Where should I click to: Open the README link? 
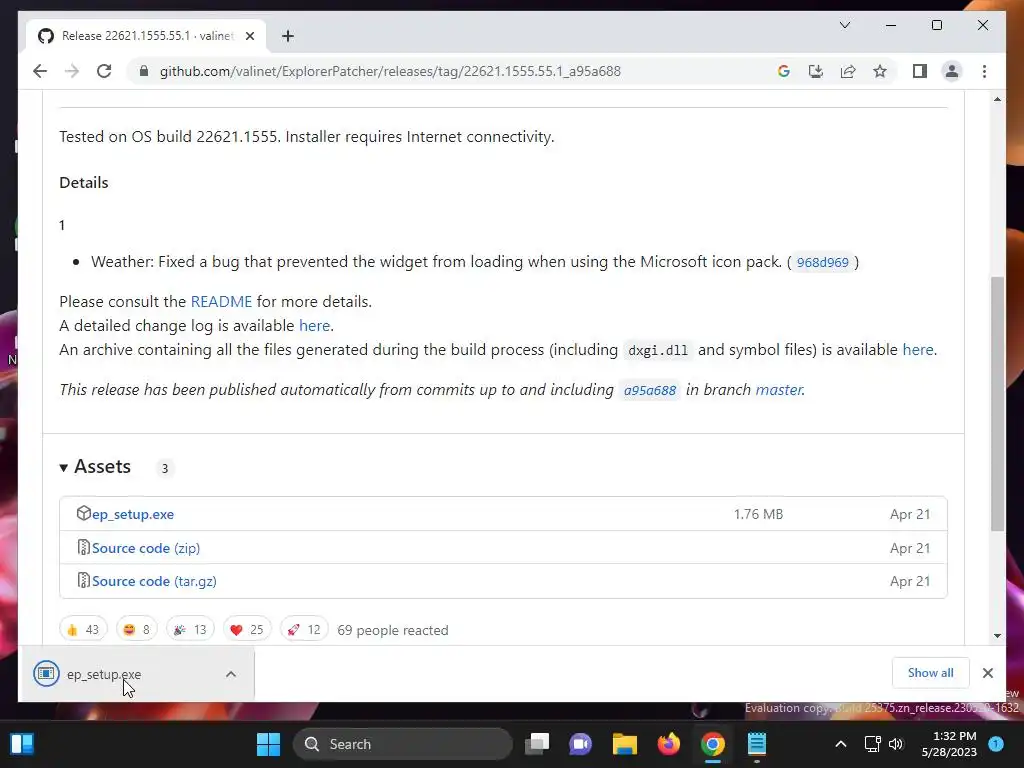(x=221, y=302)
